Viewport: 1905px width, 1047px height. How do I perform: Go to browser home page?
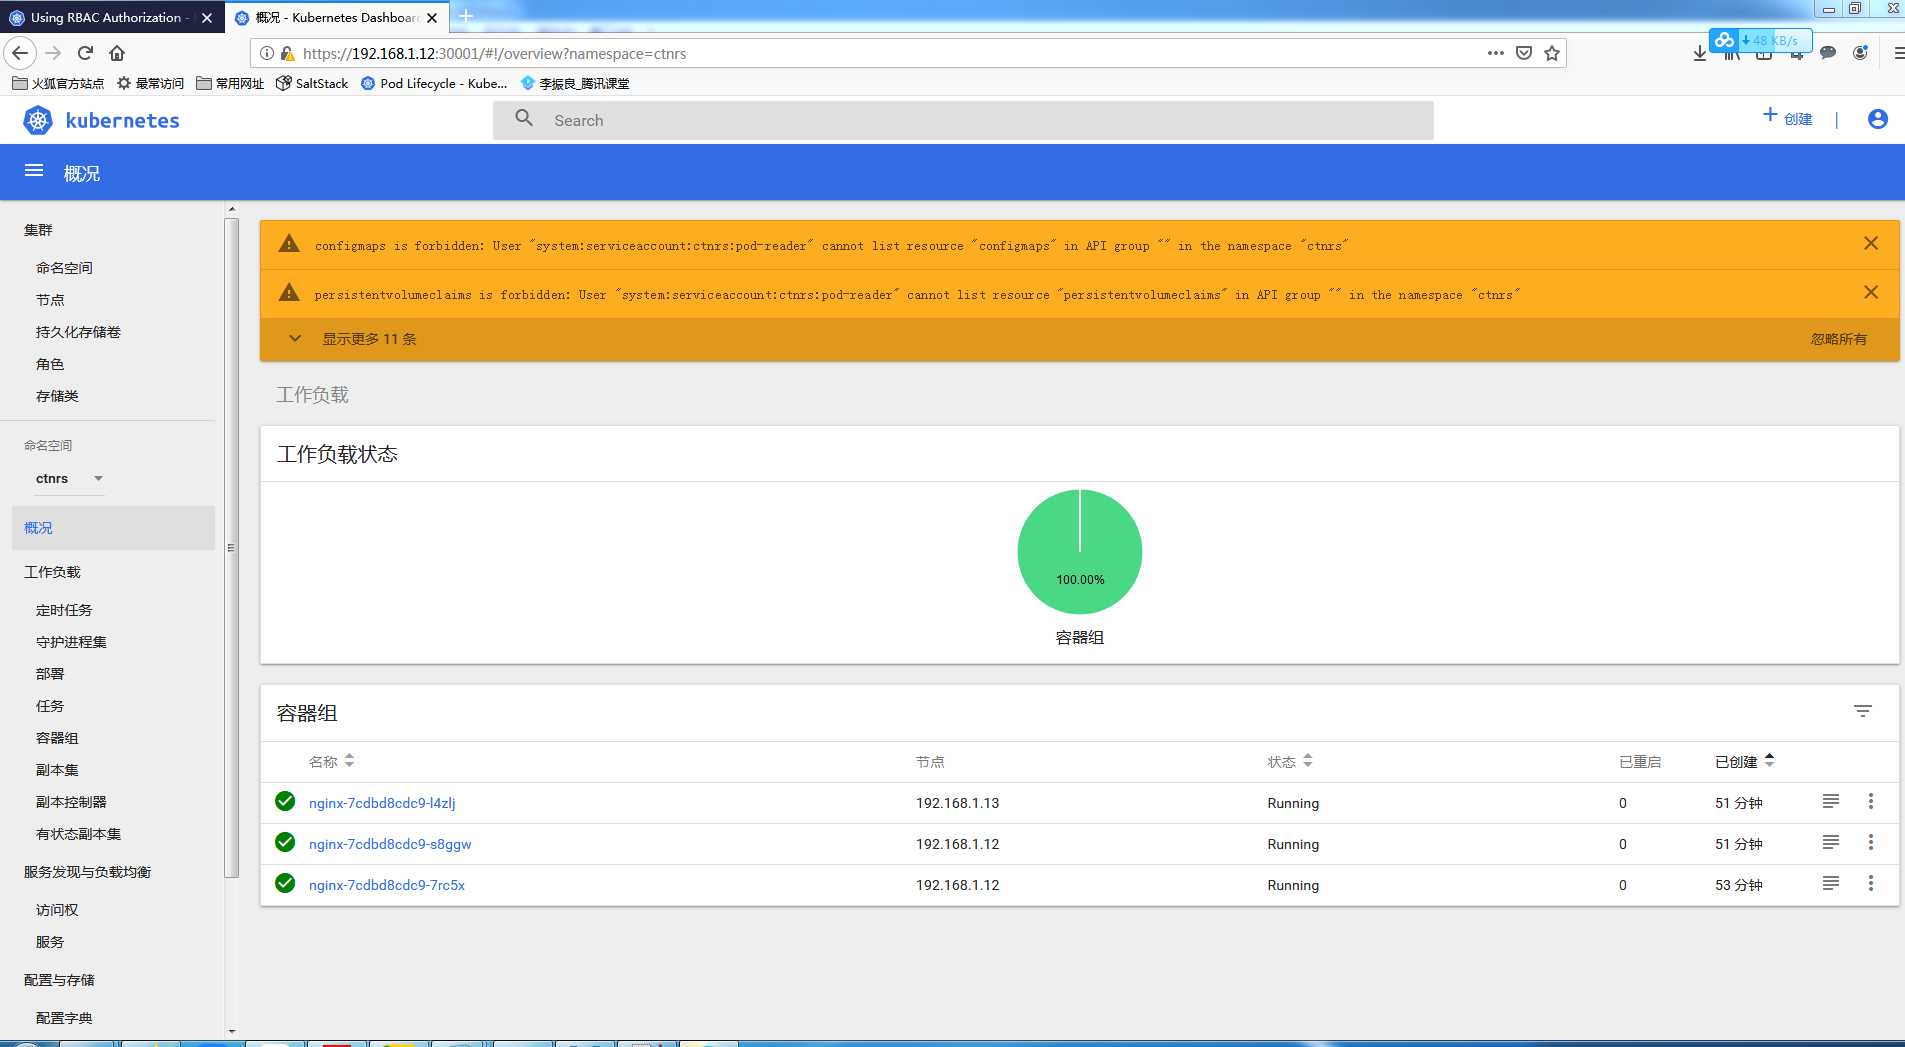117,53
